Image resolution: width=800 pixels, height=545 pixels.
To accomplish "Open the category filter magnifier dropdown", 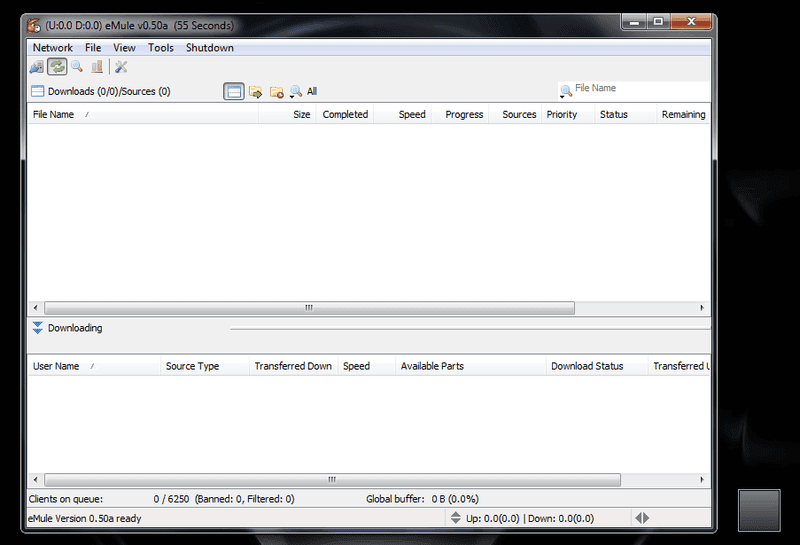I will point(295,92).
